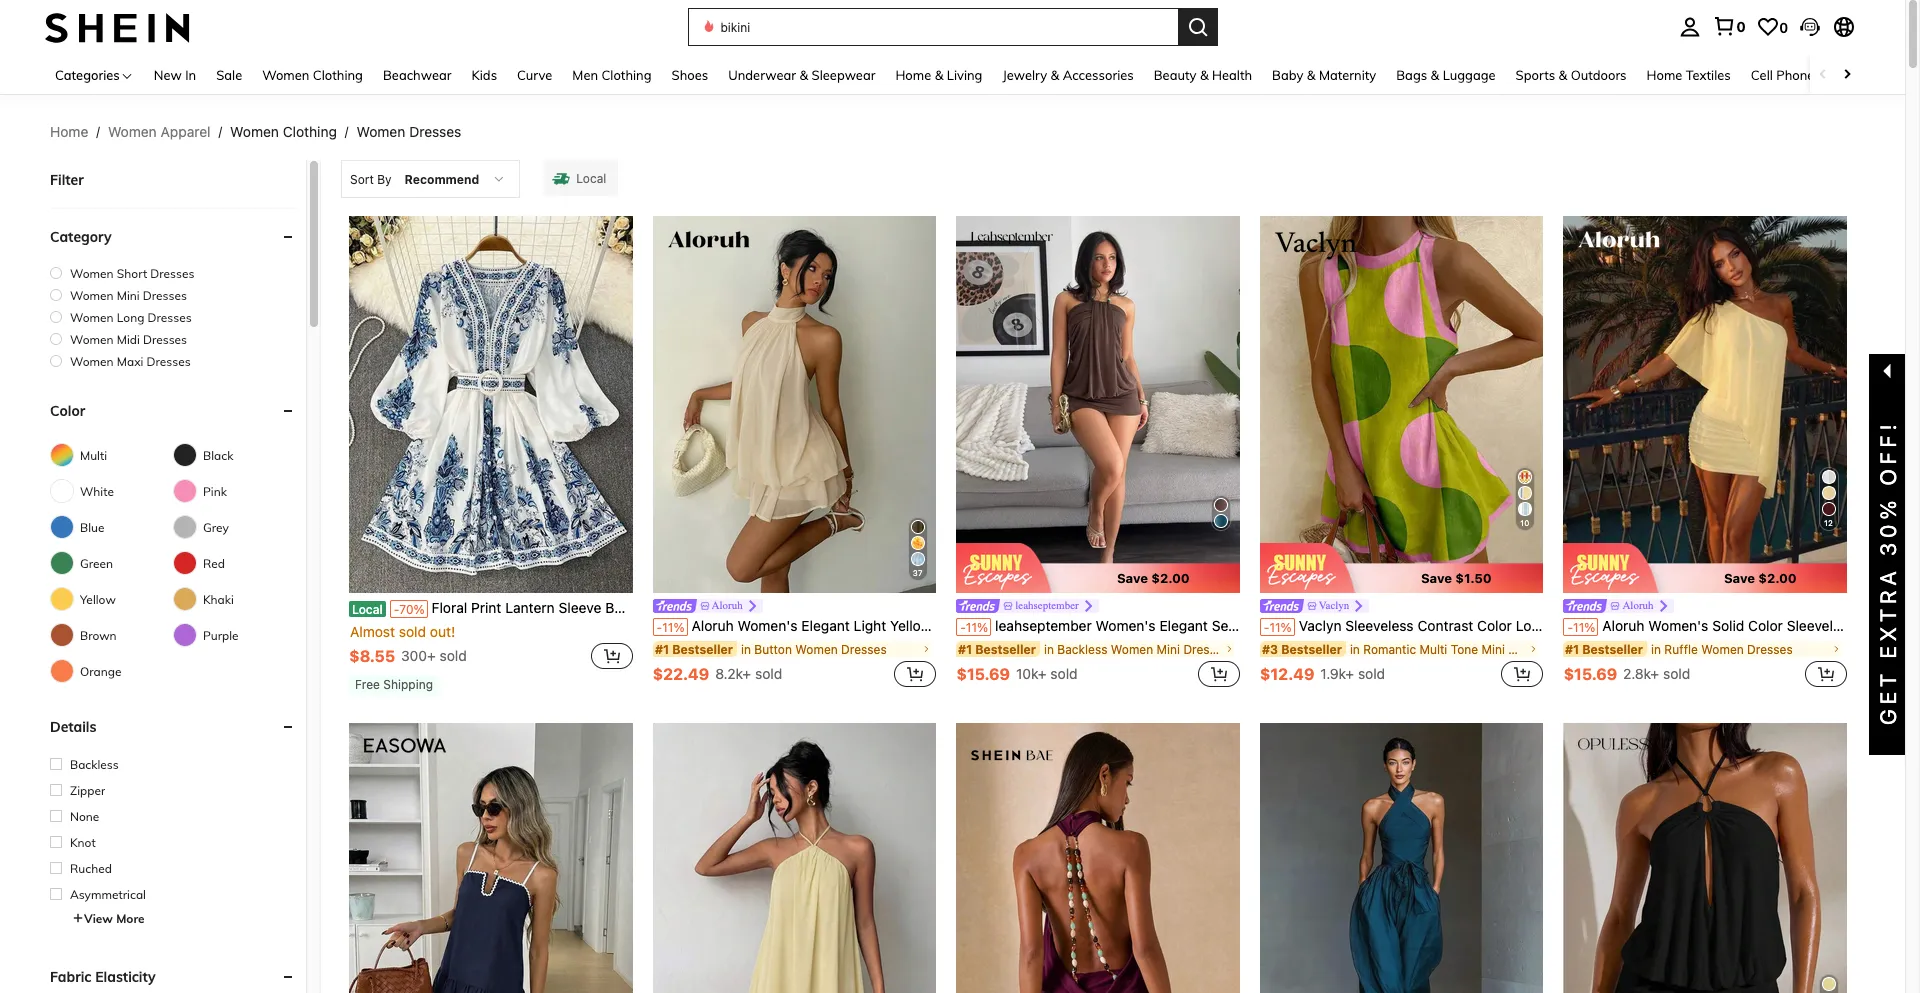Filter by Red color swatch

coord(185,563)
